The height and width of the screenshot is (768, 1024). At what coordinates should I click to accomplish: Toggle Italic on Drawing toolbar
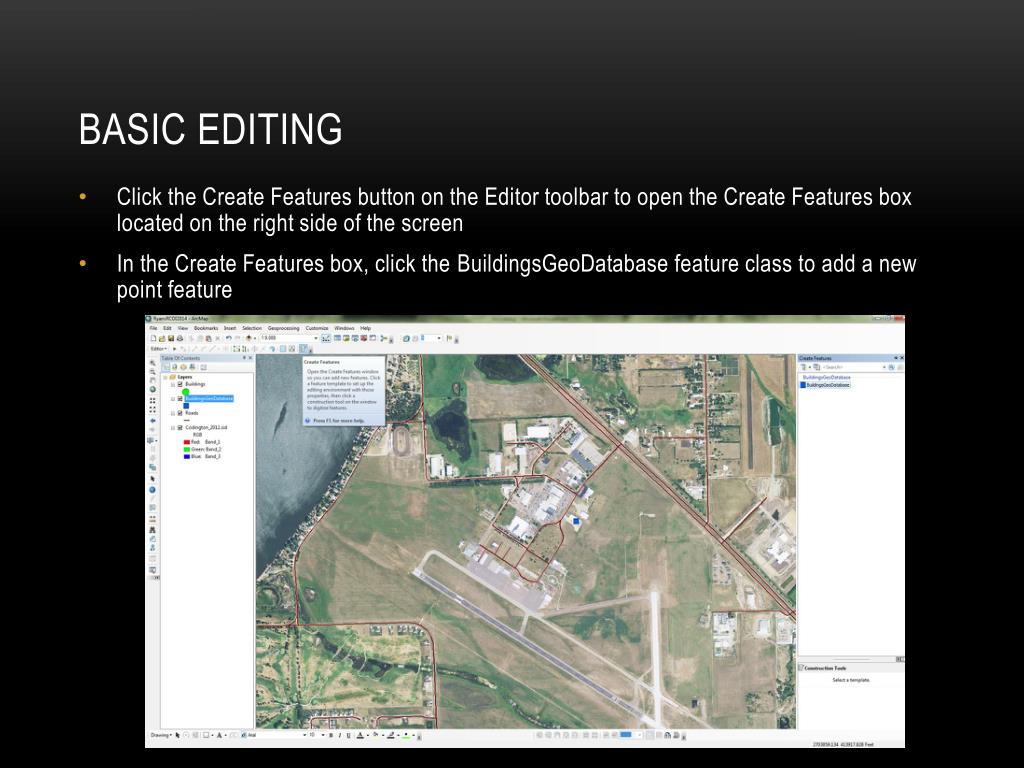pyautogui.click(x=340, y=735)
